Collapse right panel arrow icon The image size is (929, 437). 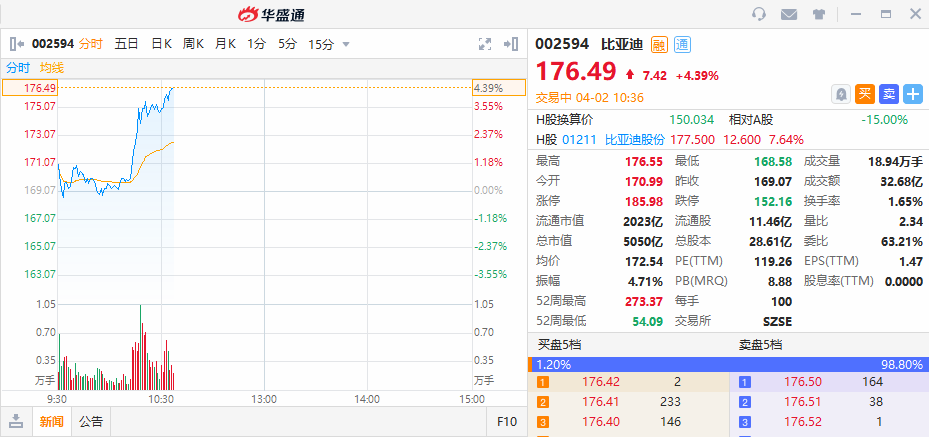point(511,44)
